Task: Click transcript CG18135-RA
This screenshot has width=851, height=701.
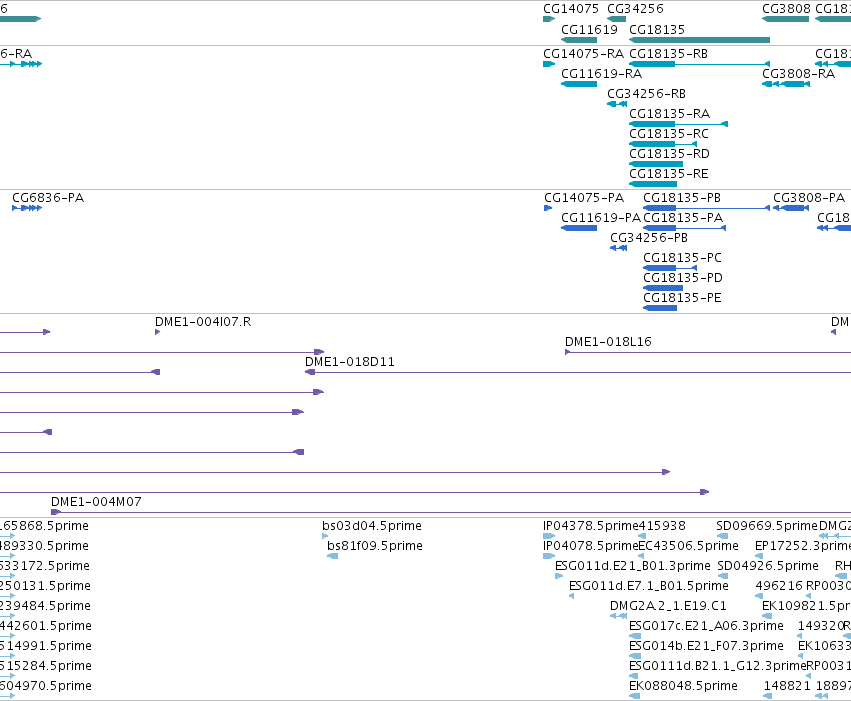Action: point(678,124)
